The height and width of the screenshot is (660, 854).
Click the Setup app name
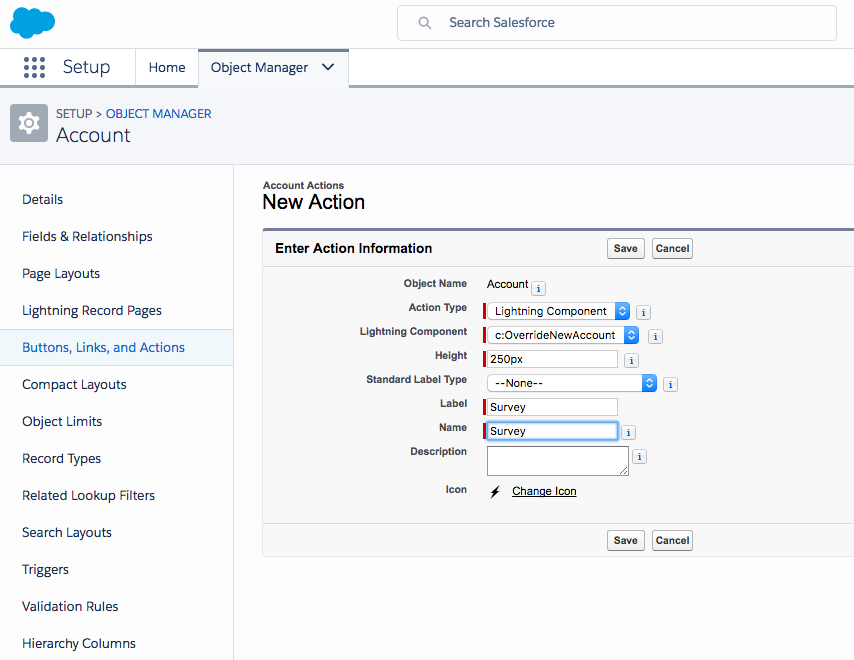(x=87, y=67)
